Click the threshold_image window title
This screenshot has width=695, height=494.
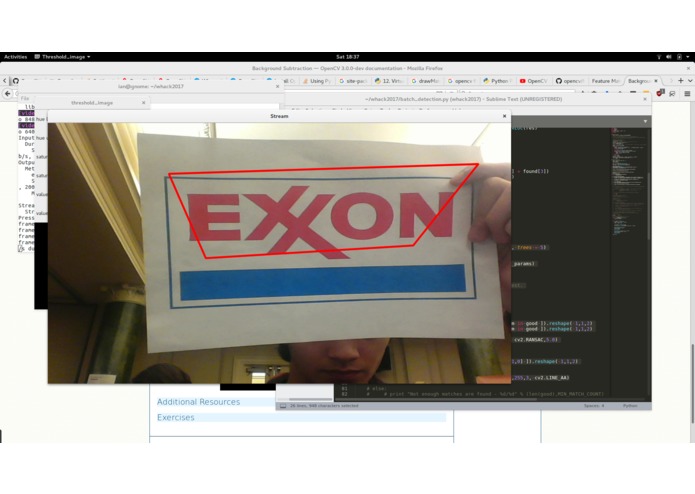pos(92,103)
